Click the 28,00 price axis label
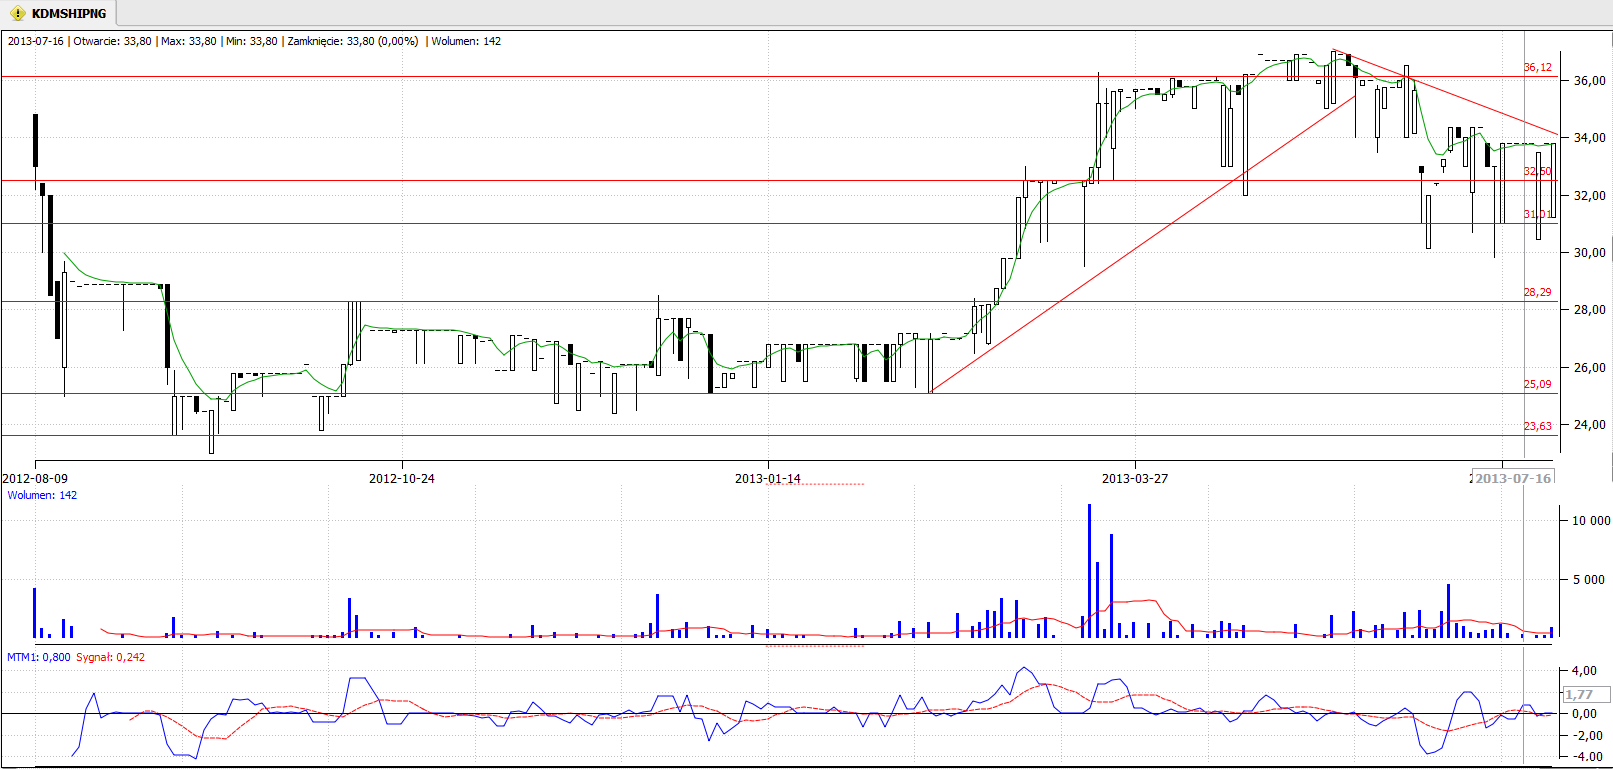The image size is (1613, 769). [1590, 310]
